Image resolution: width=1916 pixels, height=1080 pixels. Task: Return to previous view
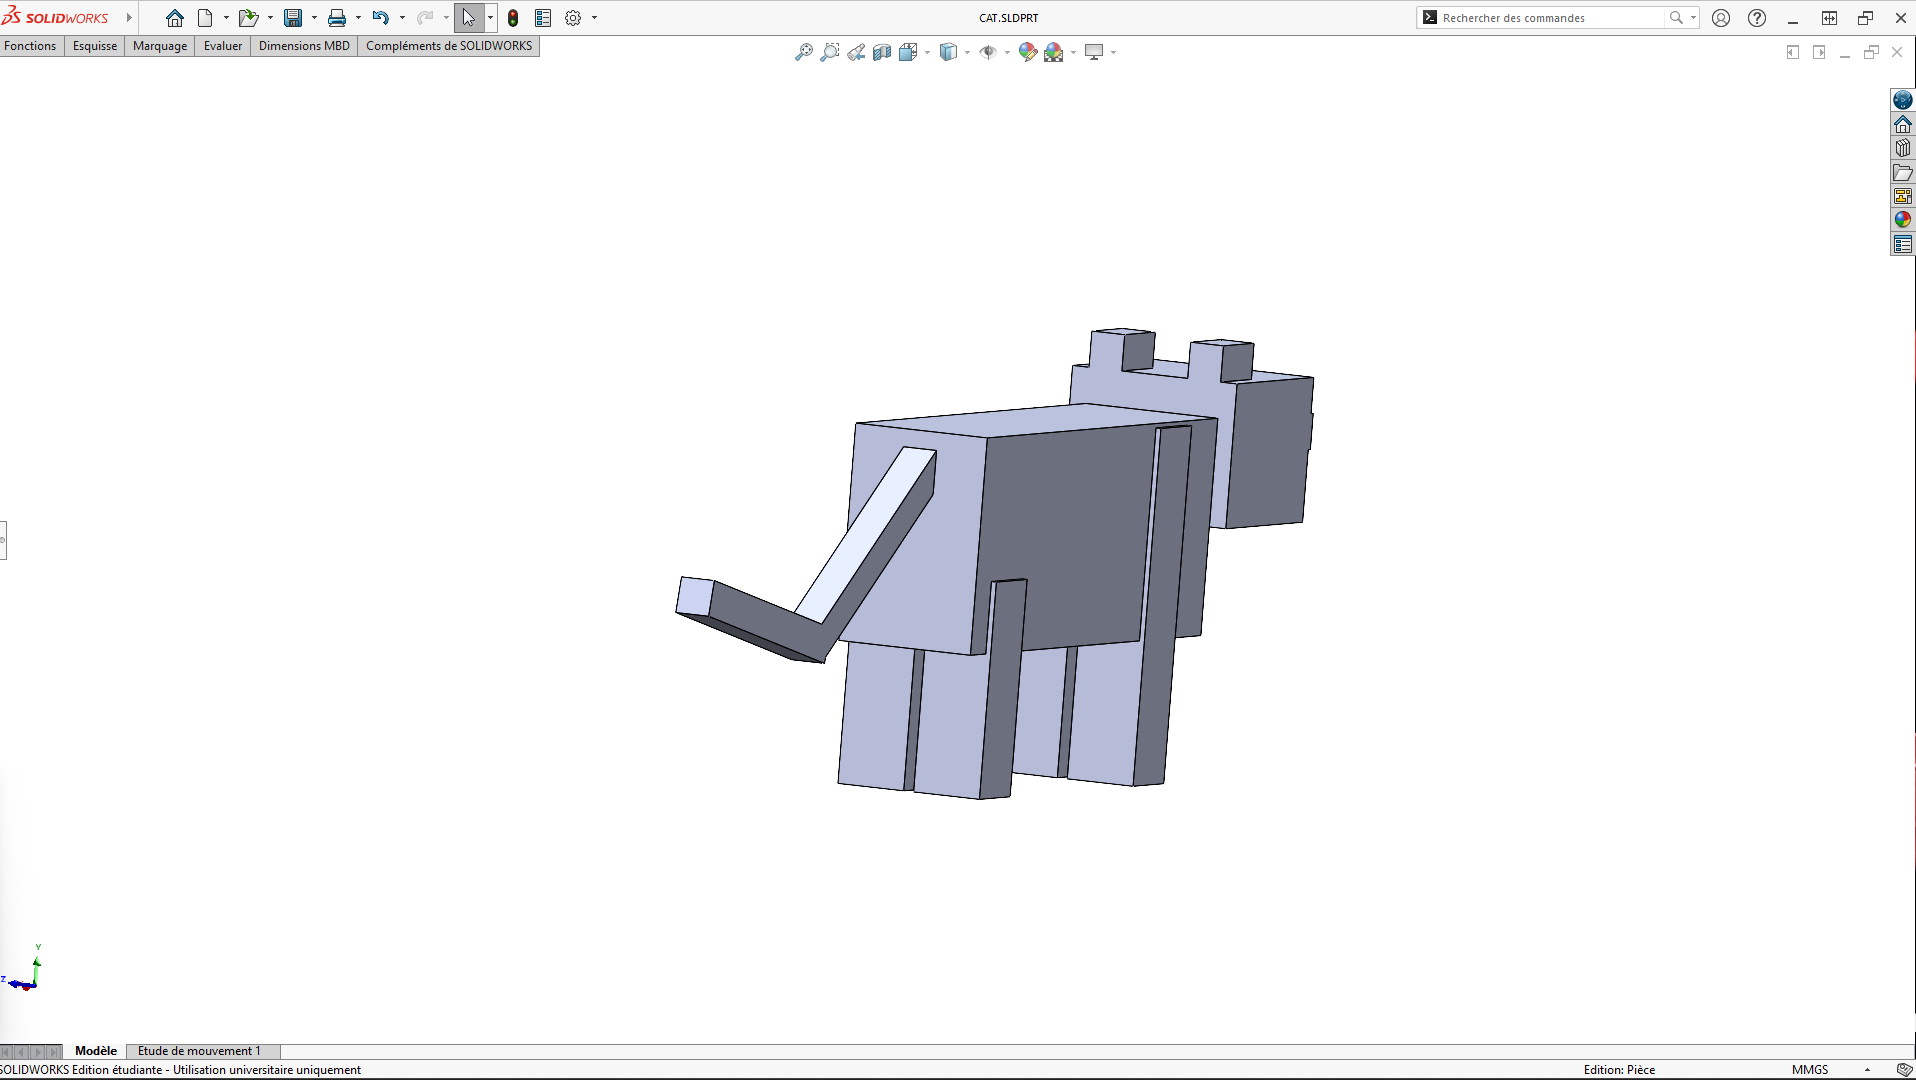tap(855, 52)
